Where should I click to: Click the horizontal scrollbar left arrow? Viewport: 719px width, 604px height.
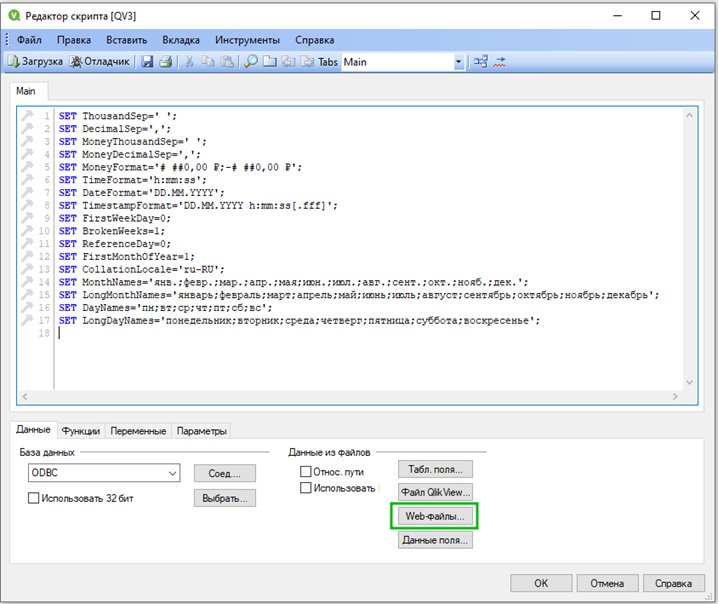click(25, 397)
